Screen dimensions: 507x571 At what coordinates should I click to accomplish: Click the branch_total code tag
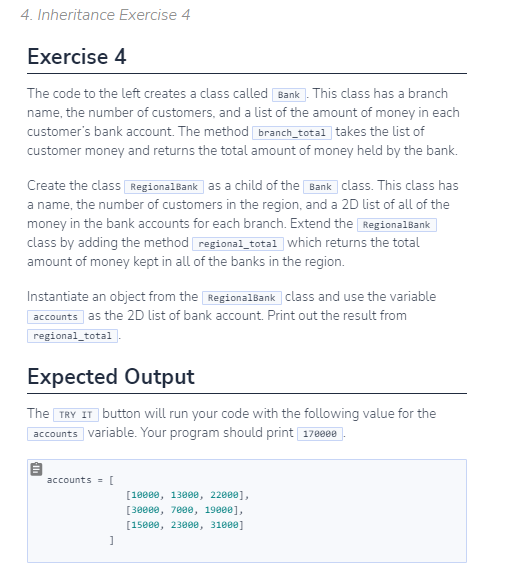pos(292,133)
